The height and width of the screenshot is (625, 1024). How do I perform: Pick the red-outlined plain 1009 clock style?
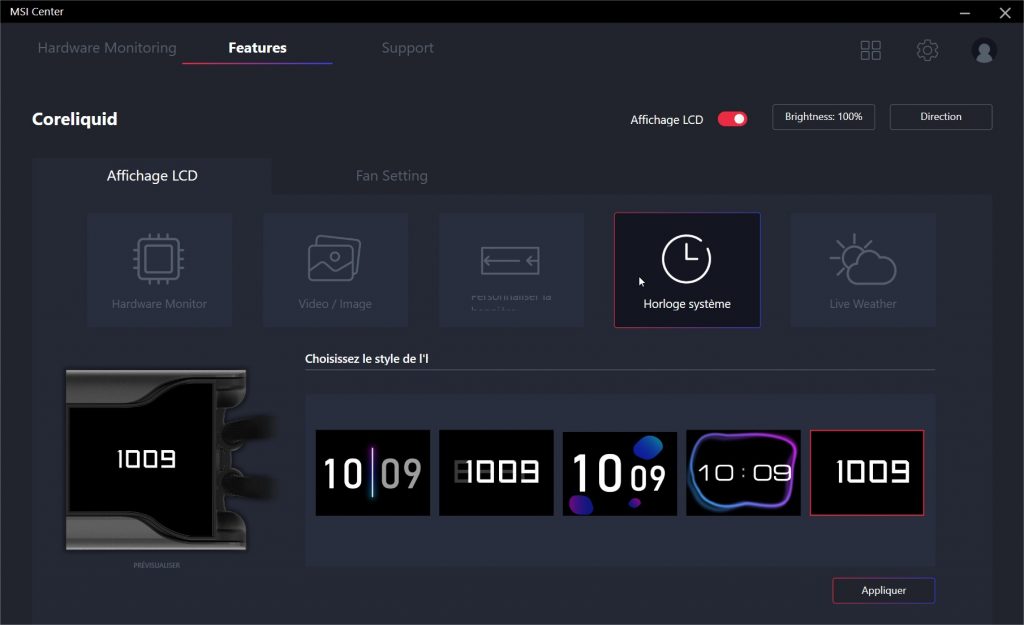pyautogui.click(x=867, y=473)
